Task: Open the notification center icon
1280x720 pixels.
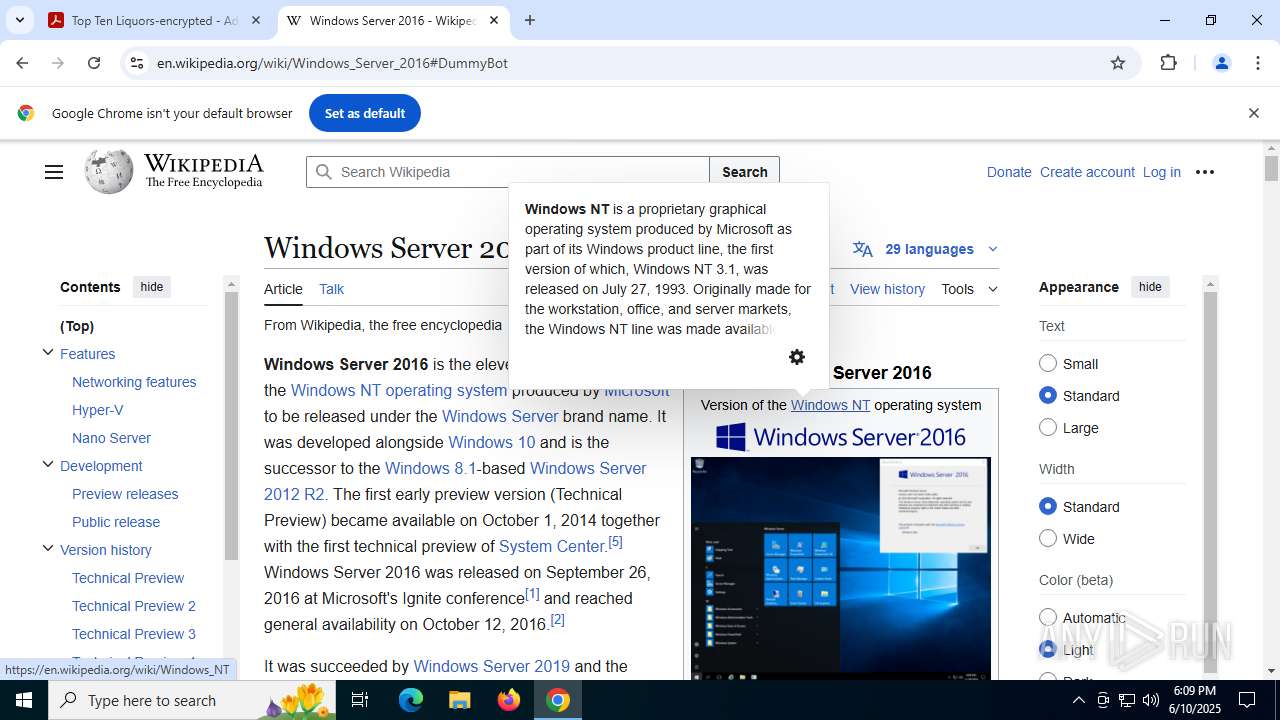Action: pyautogui.click(x=1247, y=700)
